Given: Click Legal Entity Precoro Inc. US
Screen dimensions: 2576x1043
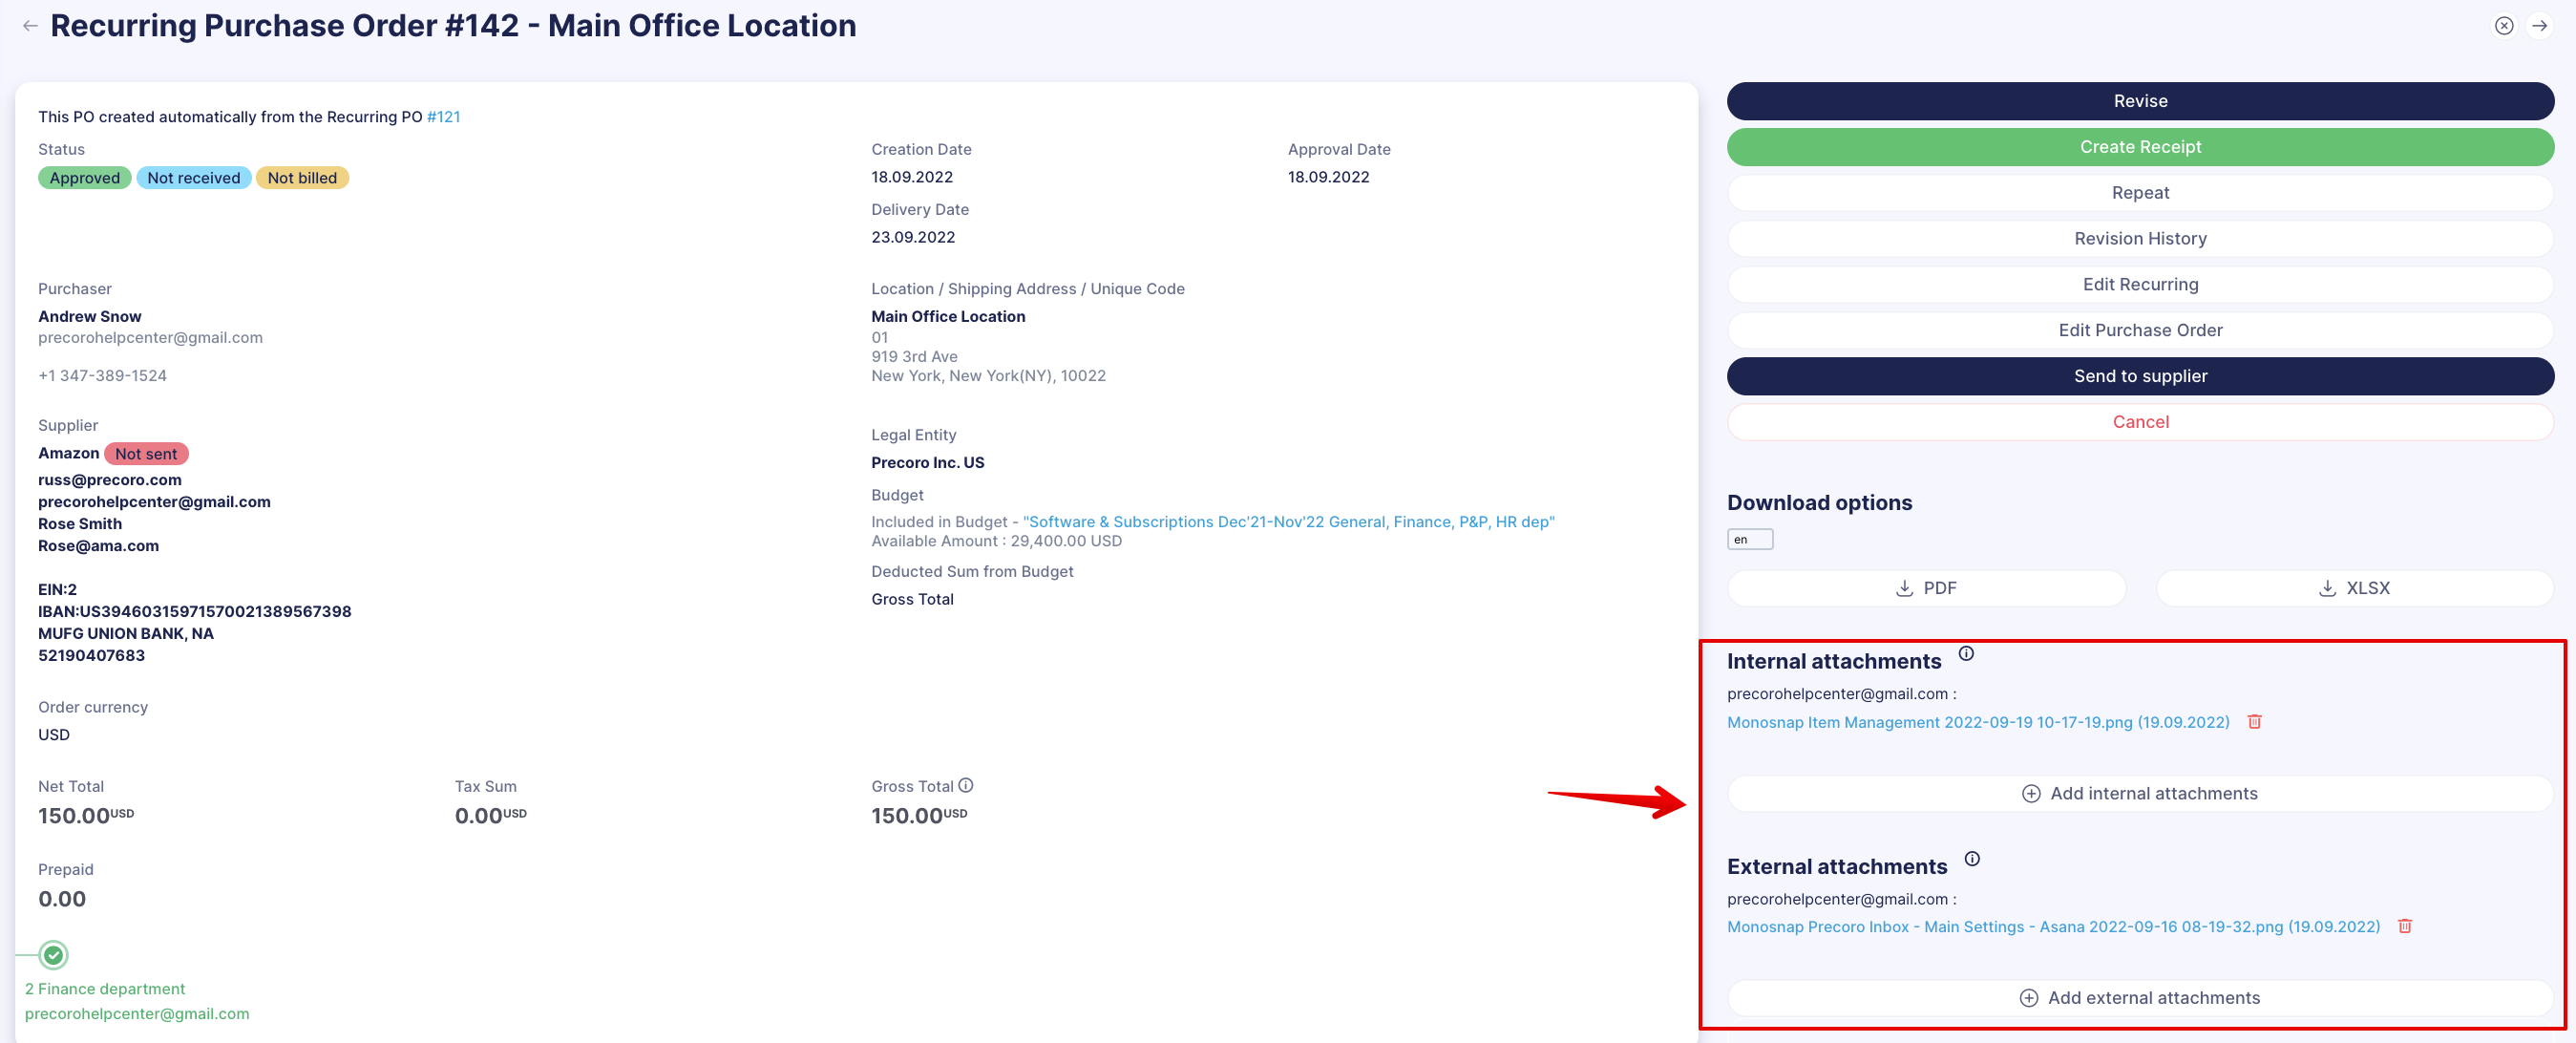Looking at the screenshot, I should point(927,463).
